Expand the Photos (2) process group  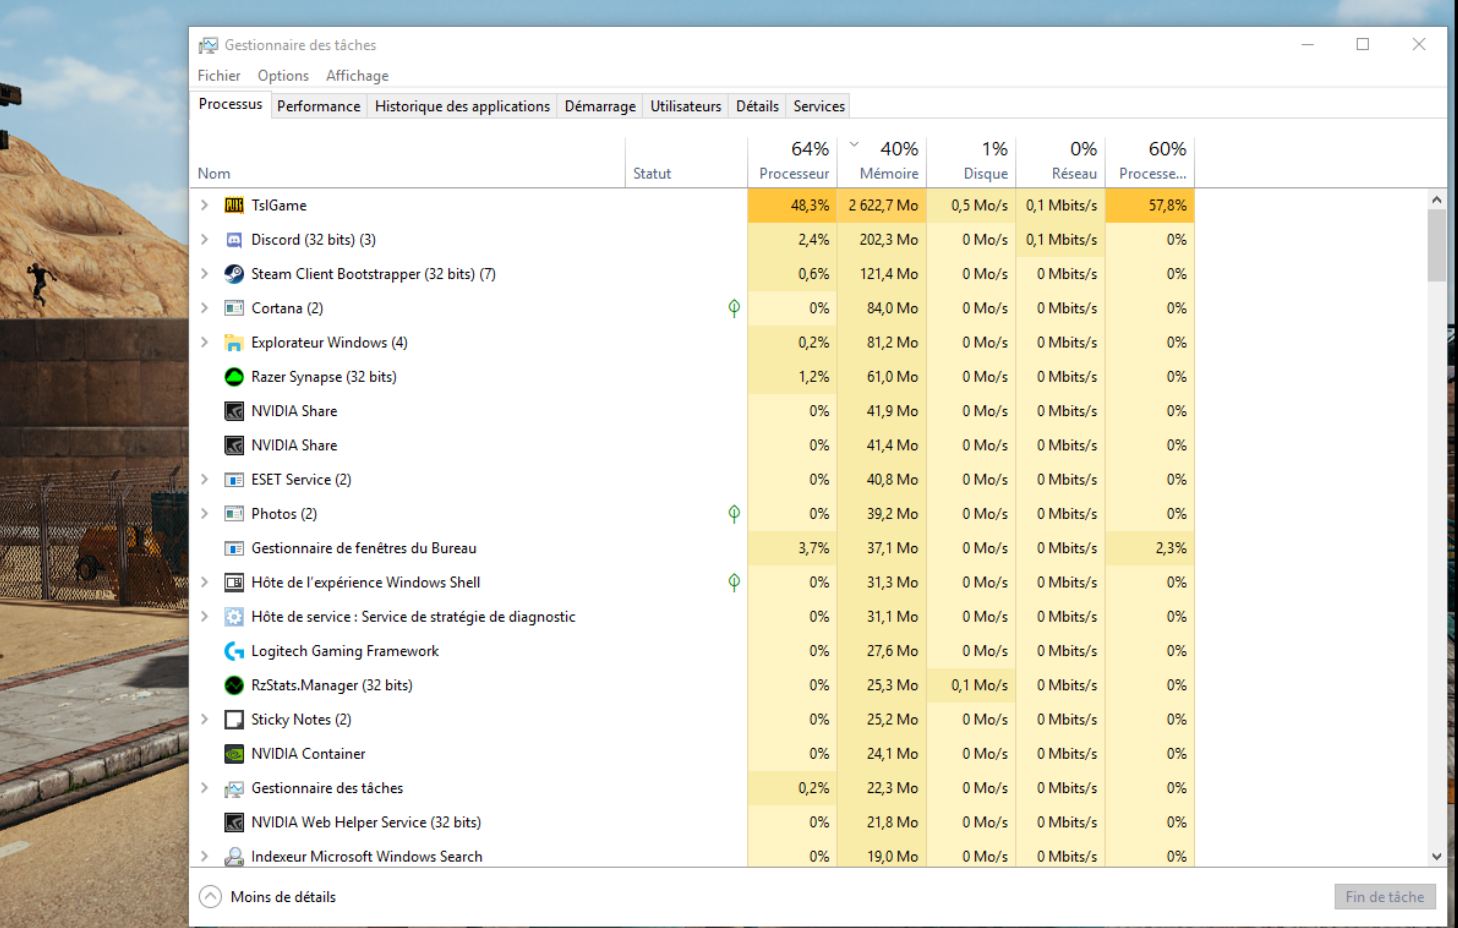204,514
